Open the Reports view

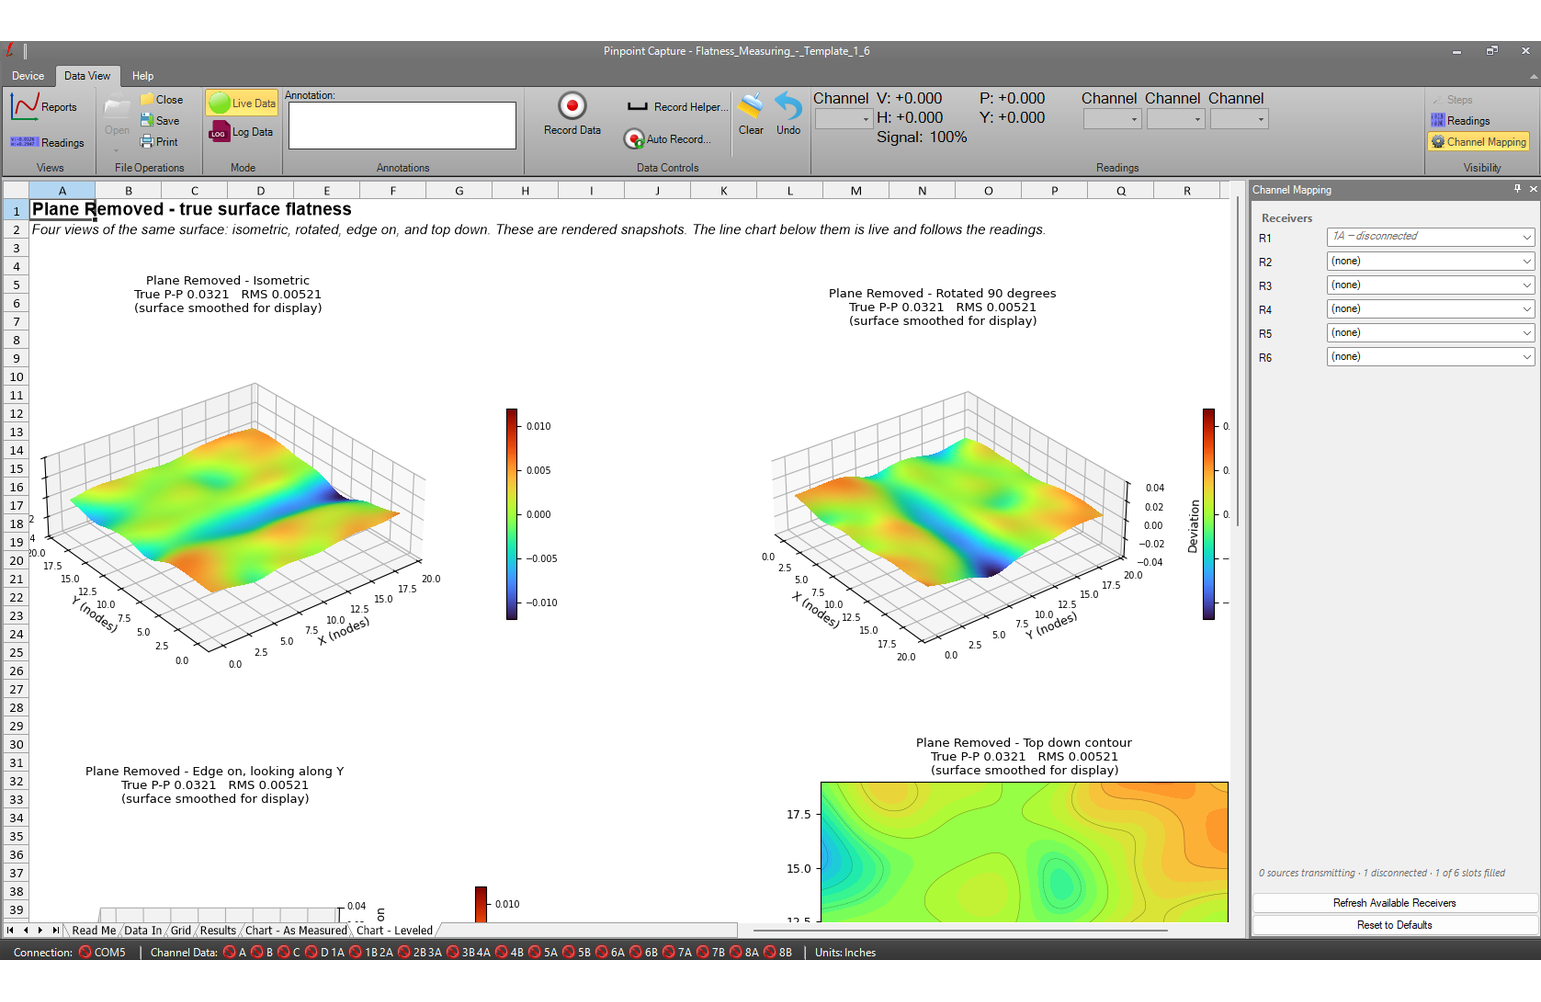pos(44,106)
